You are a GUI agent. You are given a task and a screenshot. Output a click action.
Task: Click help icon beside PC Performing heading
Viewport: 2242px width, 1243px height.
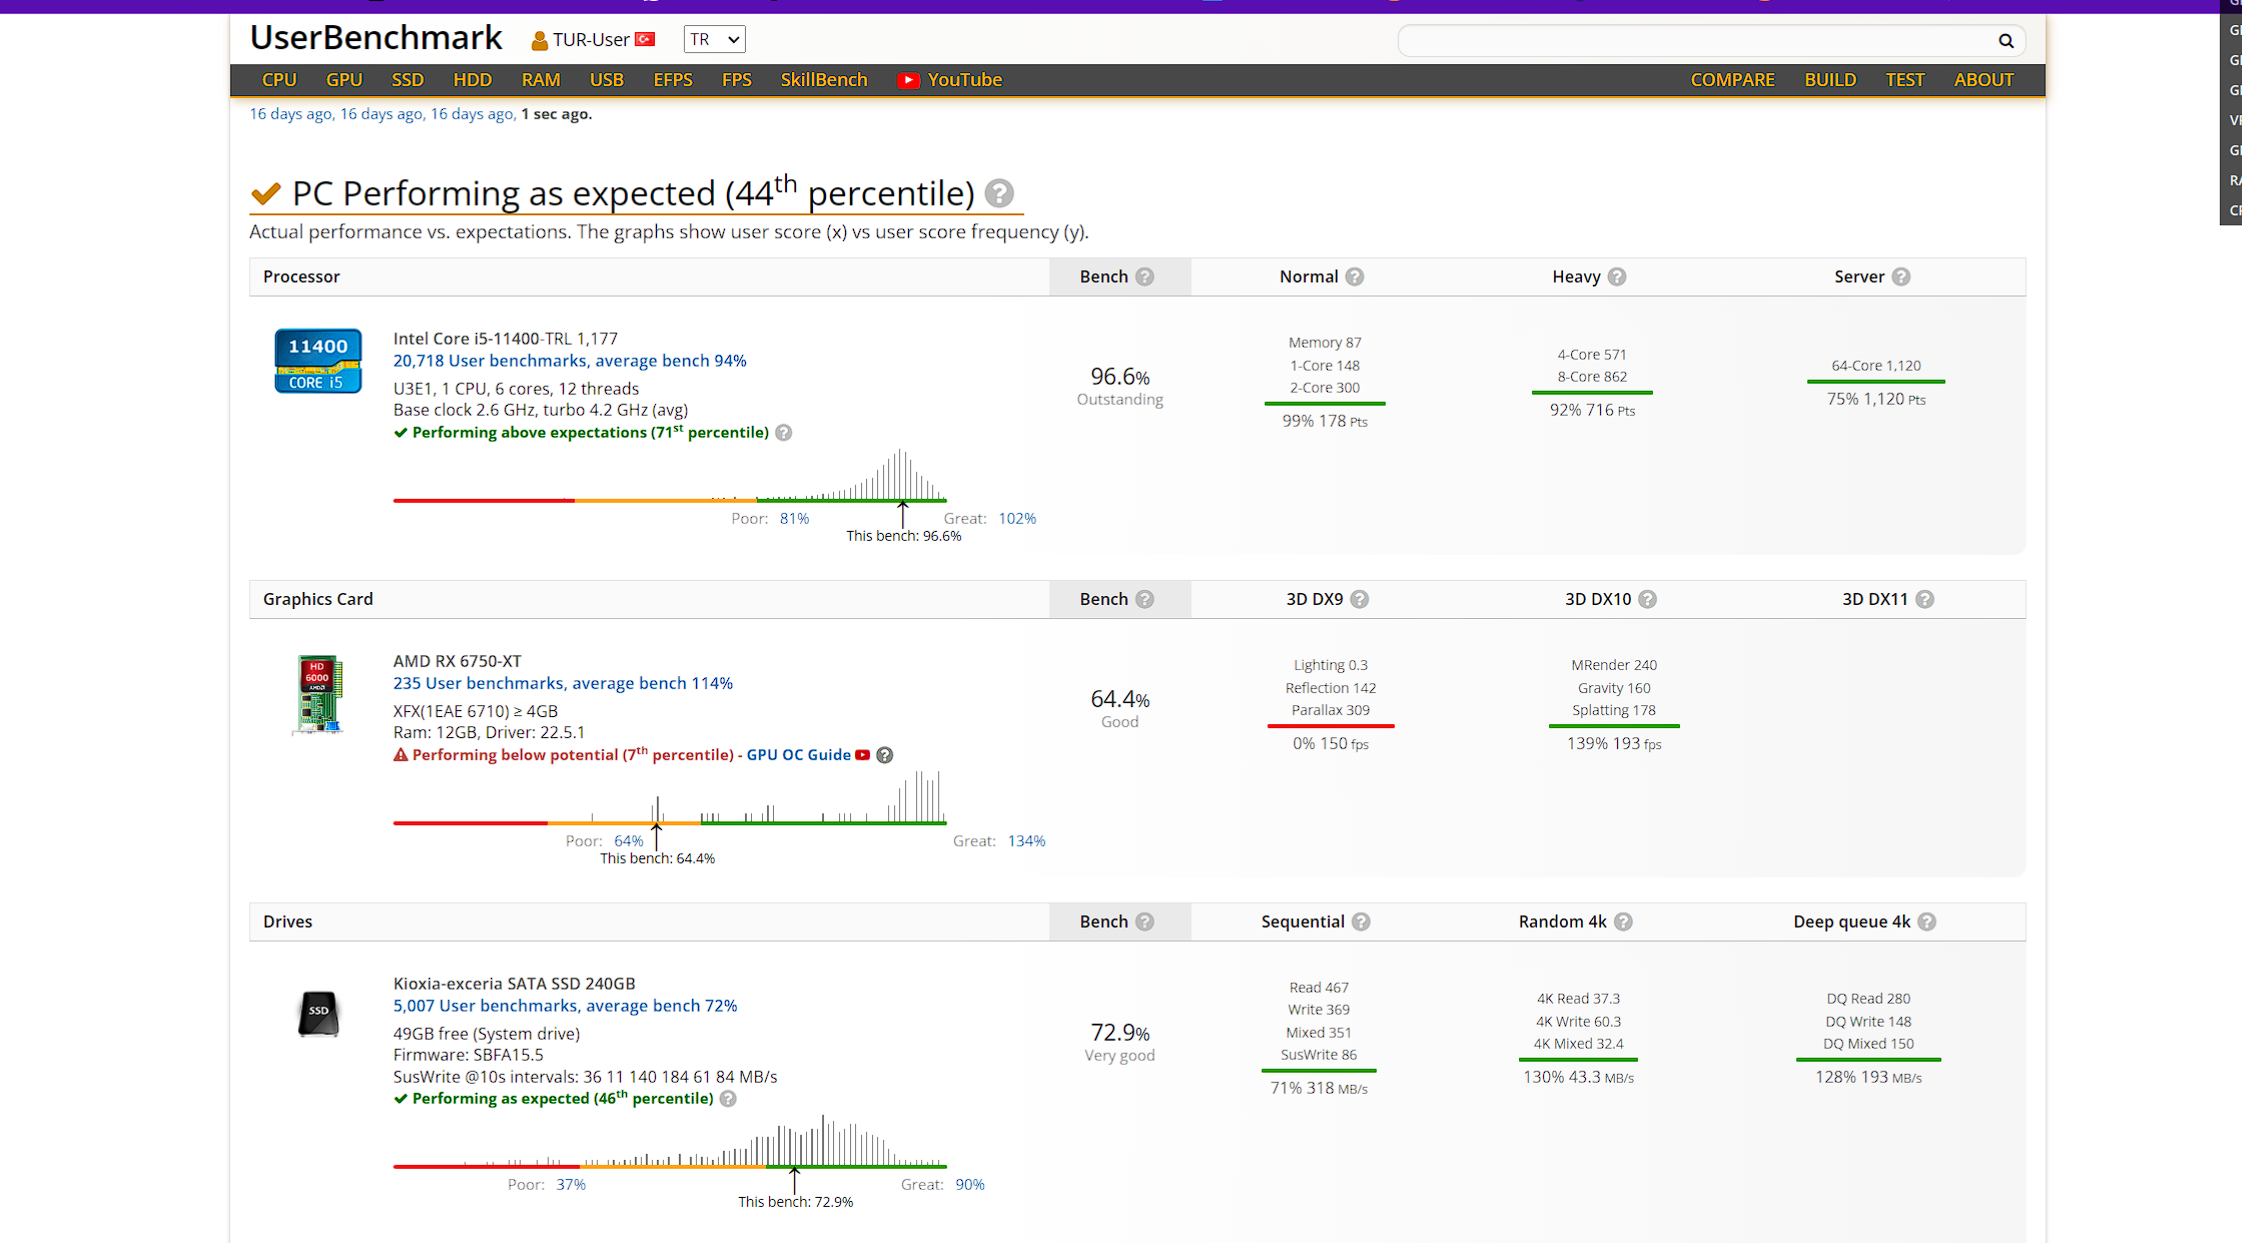(998, 193)
